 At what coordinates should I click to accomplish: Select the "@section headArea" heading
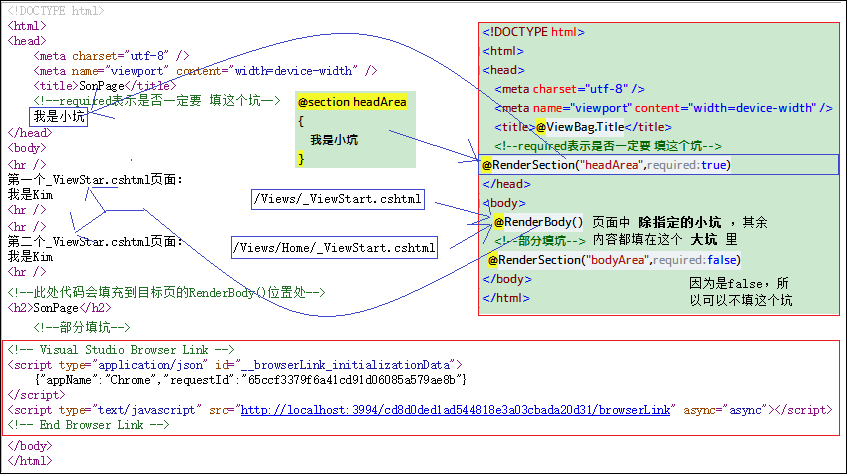(352, 102)
